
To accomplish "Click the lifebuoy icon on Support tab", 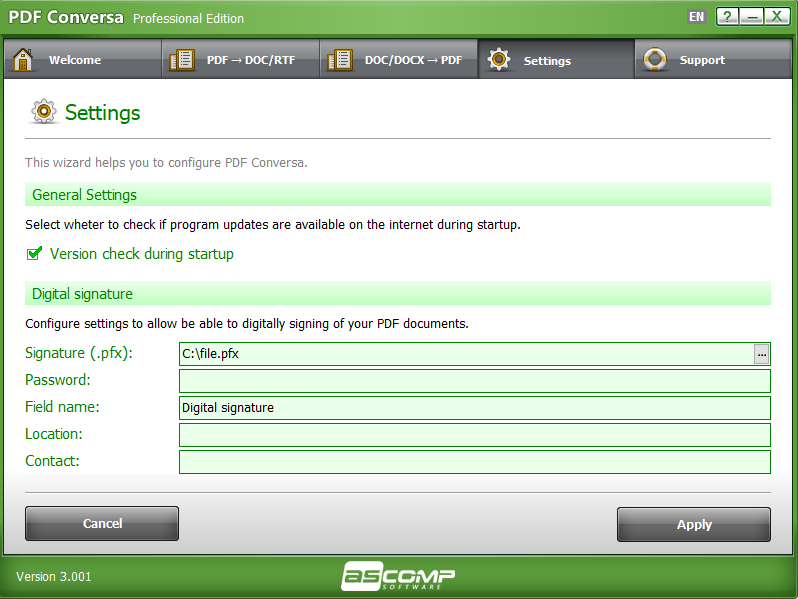I will coord(655,60).
